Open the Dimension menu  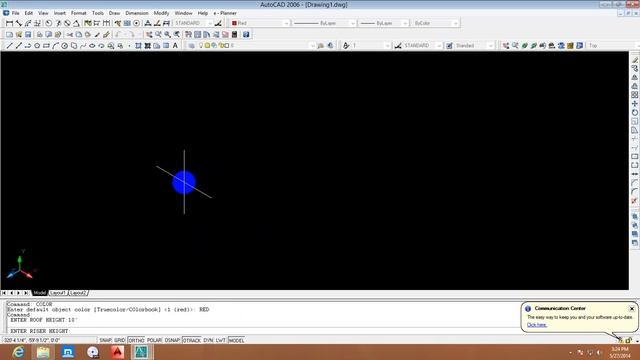(137, 13)
